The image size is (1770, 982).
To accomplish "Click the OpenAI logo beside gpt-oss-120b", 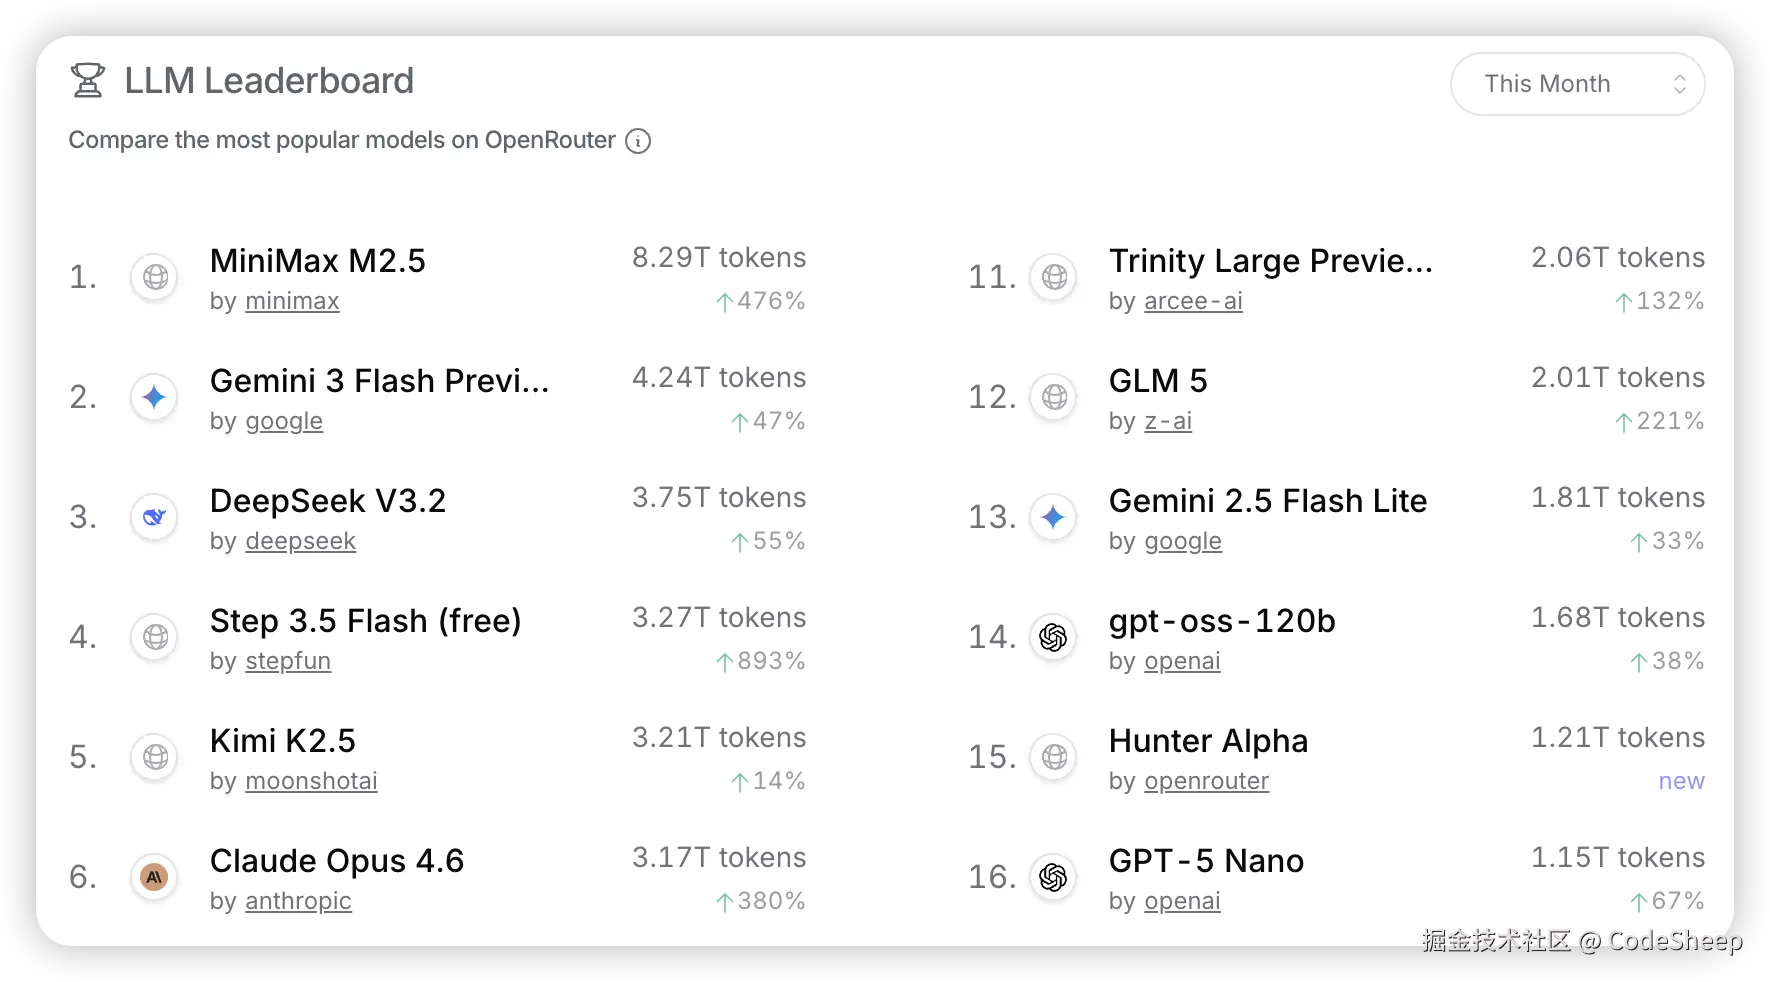I will click(x=1053, y=637).
